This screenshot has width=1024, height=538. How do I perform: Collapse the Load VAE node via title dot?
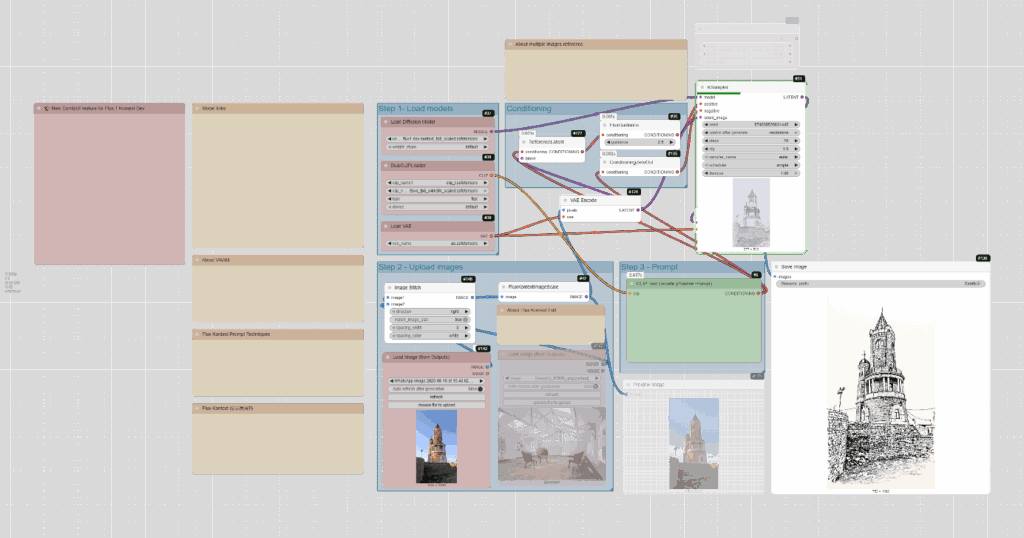click(x=385, y=227)
